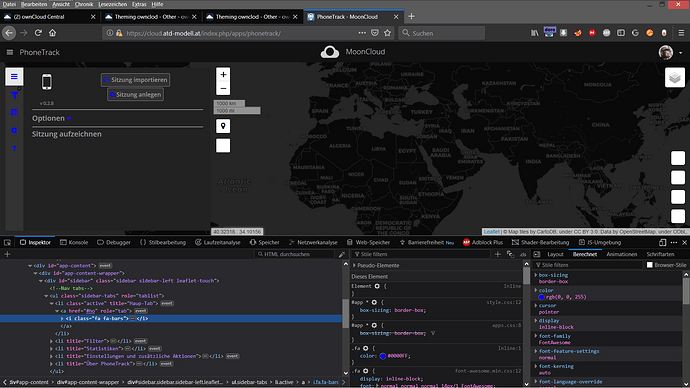Open the Netzwerkanalyse devtools tab

[x=313, y=242]
